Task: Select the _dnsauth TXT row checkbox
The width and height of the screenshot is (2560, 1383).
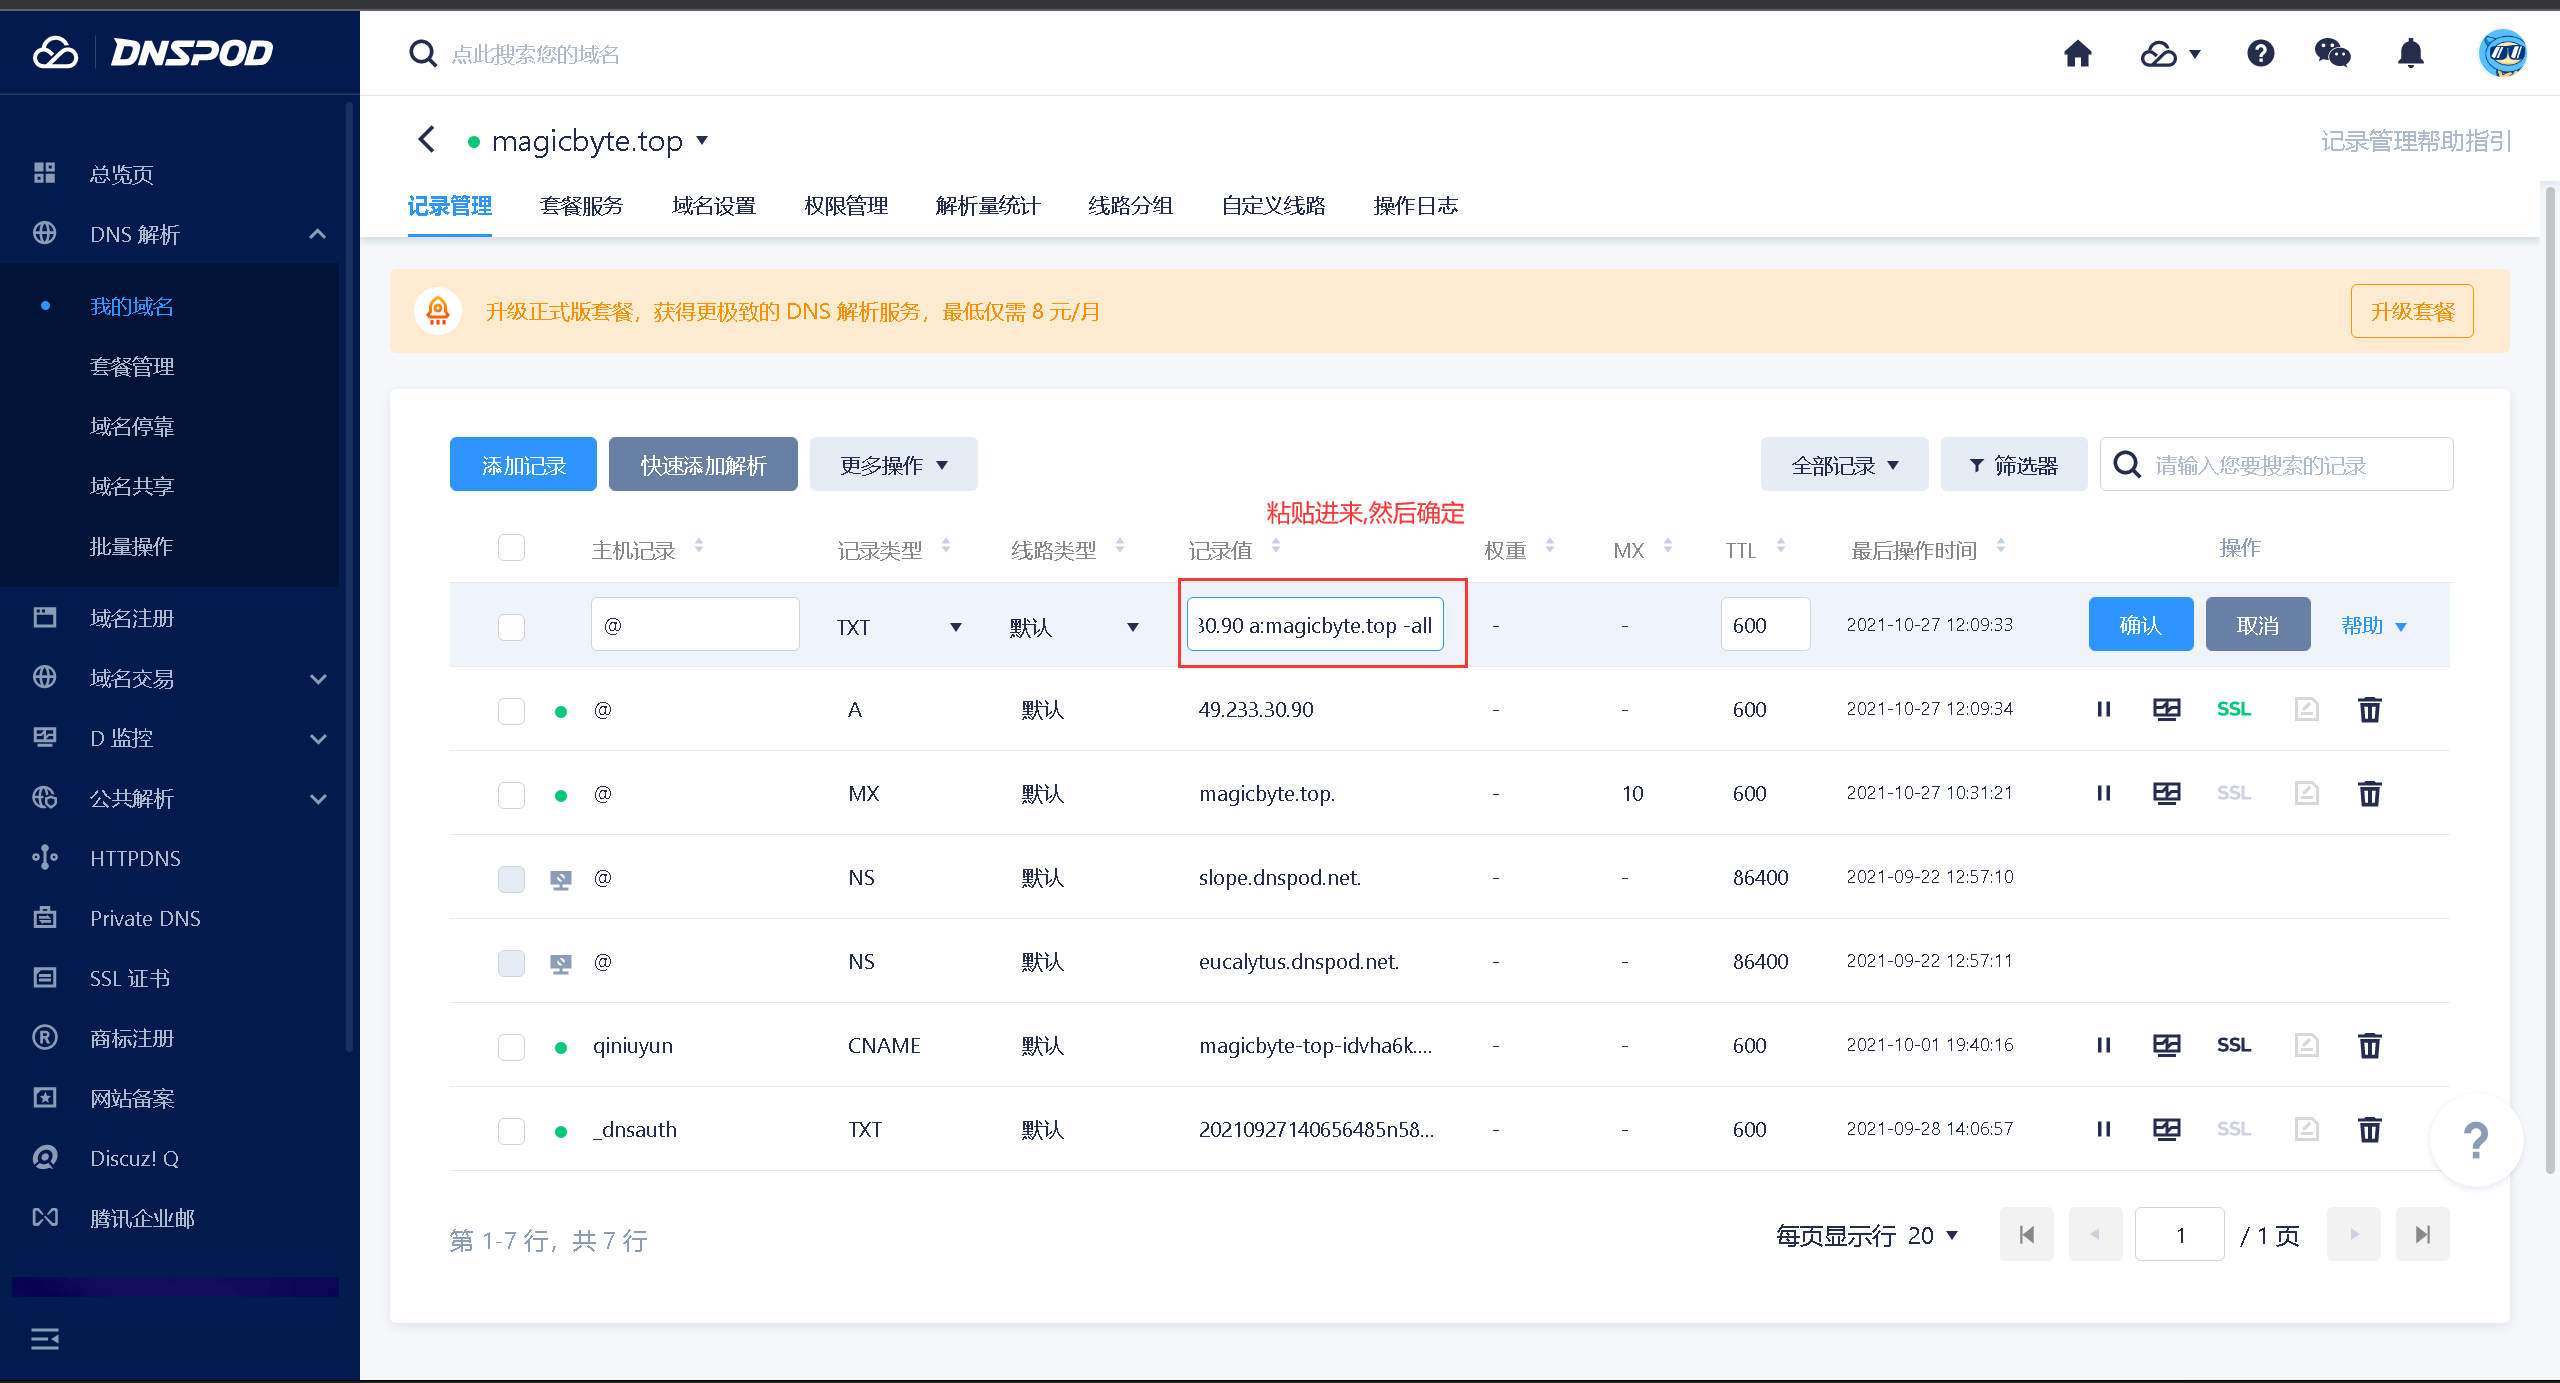Action: [511, 1131]
